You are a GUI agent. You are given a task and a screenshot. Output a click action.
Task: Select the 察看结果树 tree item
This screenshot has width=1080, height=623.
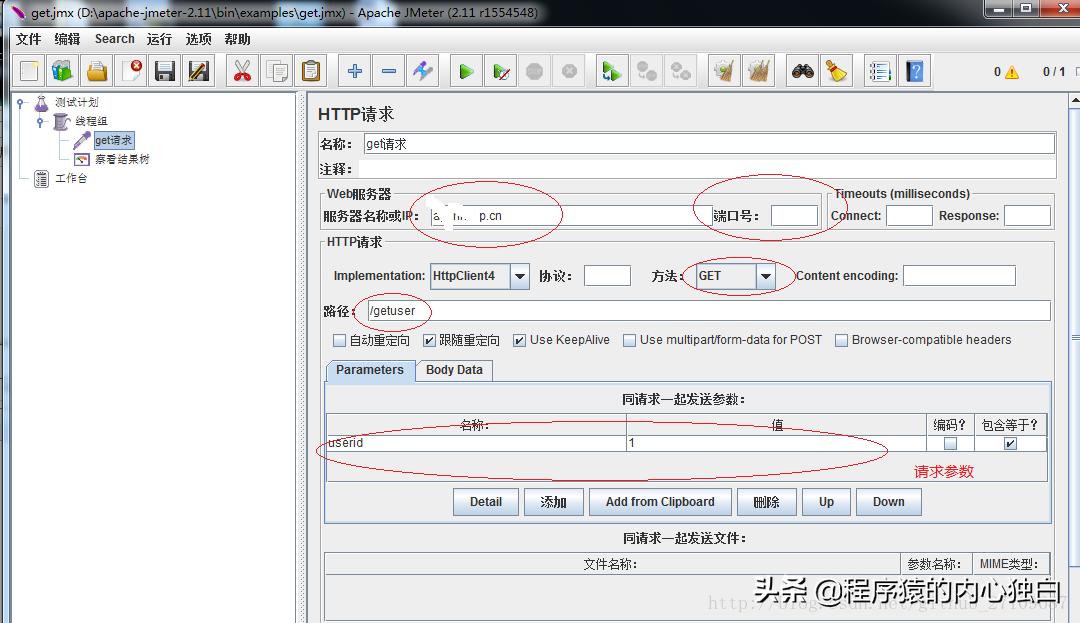point(121,158)
